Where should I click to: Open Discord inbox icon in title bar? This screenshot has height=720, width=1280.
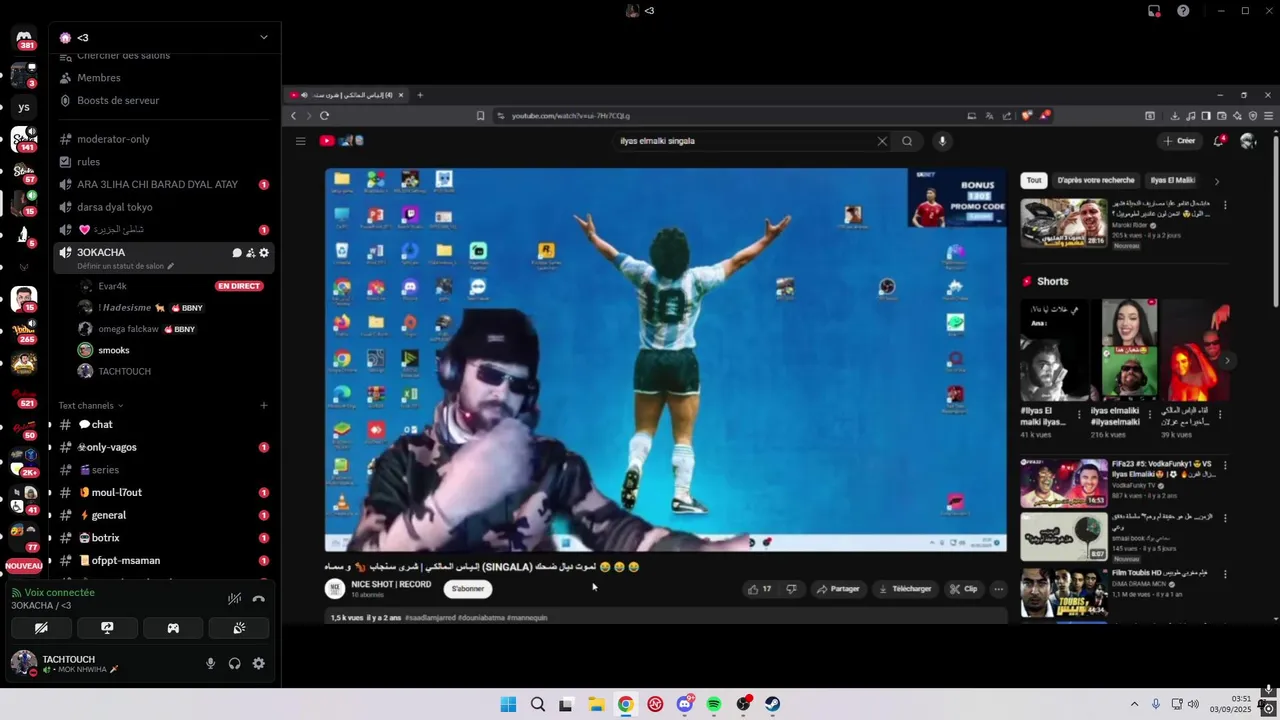1154,11
